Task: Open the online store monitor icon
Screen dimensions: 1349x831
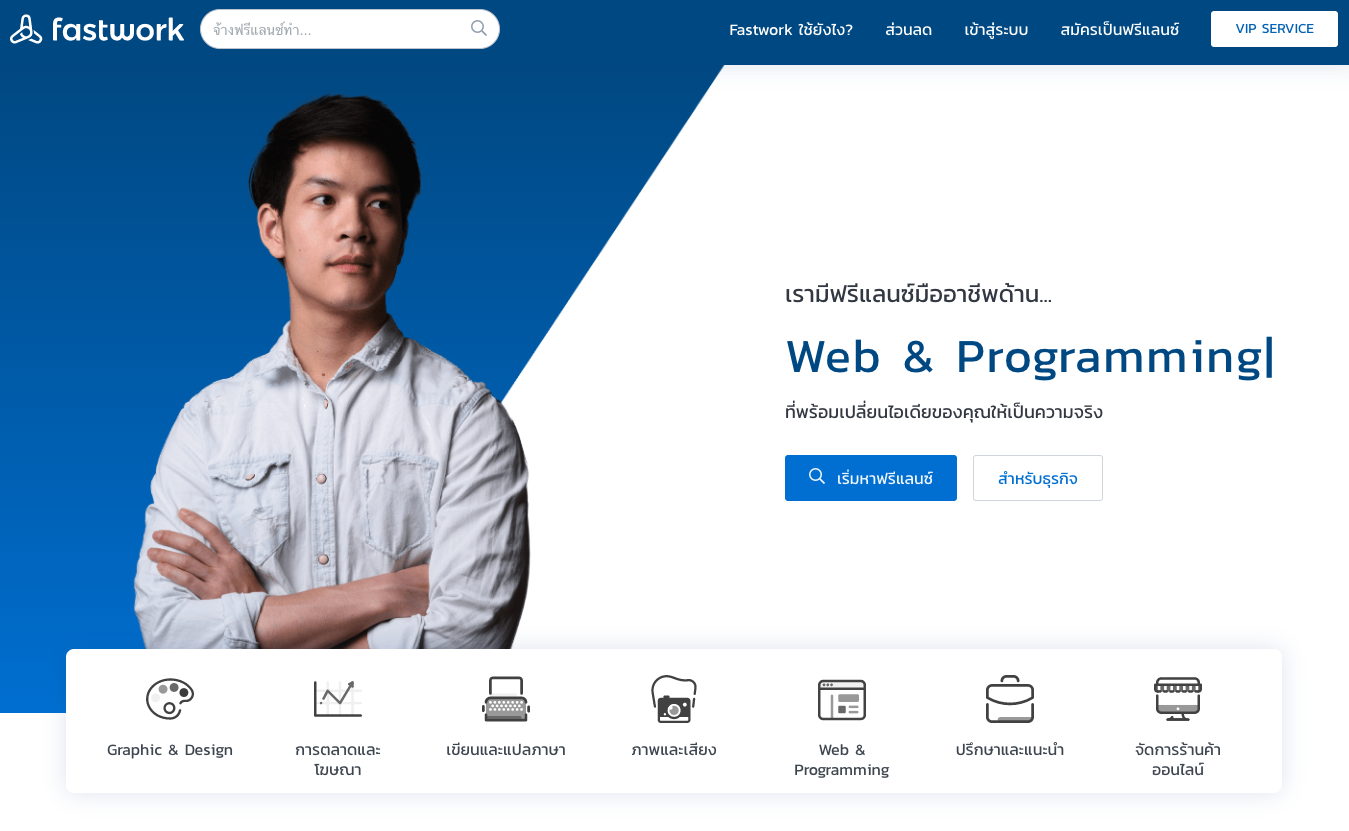Action: click(1178, 698)
